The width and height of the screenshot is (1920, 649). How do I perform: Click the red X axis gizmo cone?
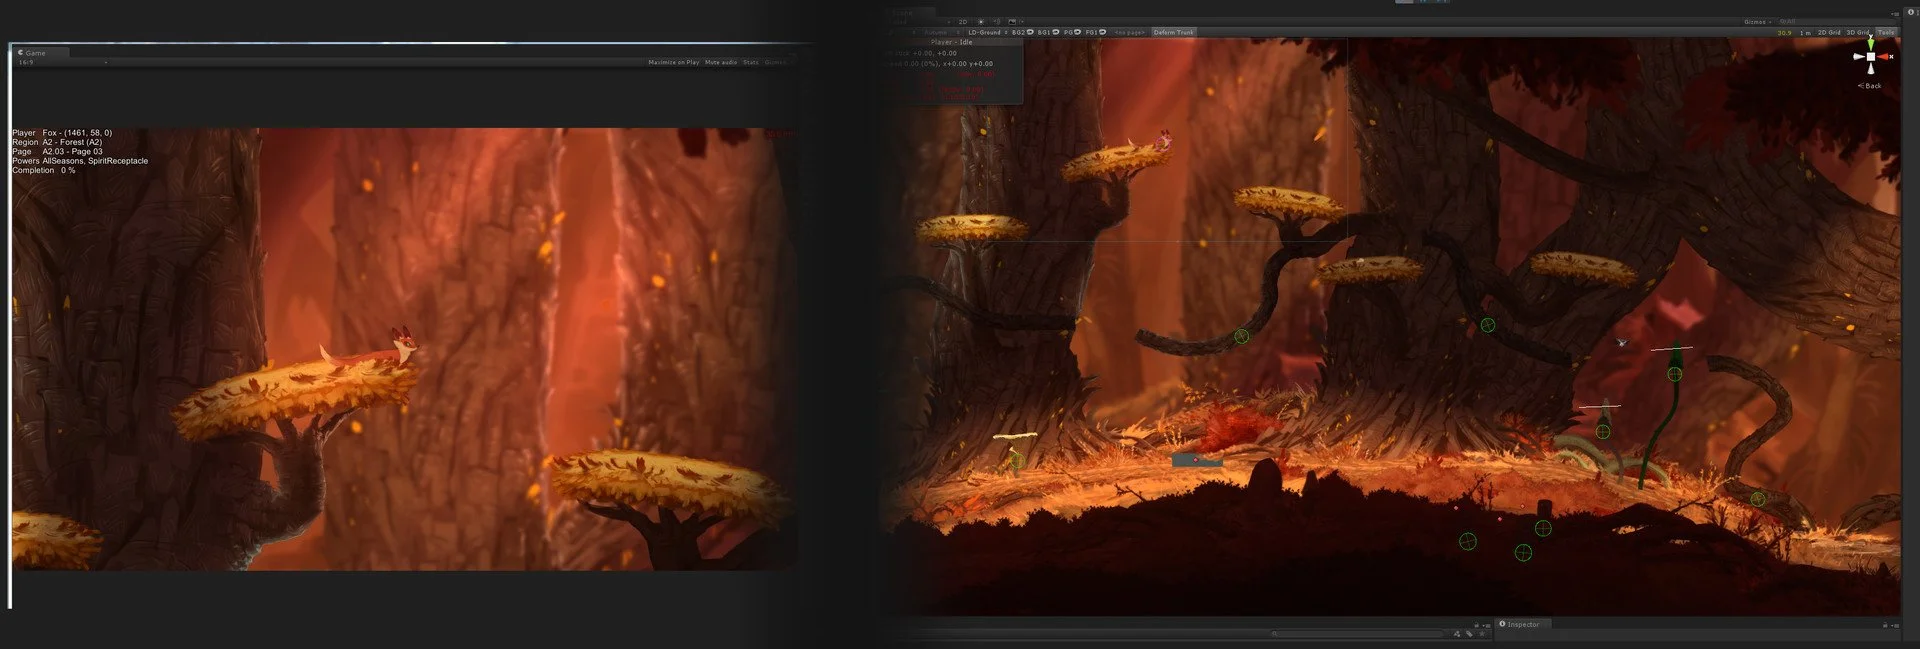[1884, 57]
